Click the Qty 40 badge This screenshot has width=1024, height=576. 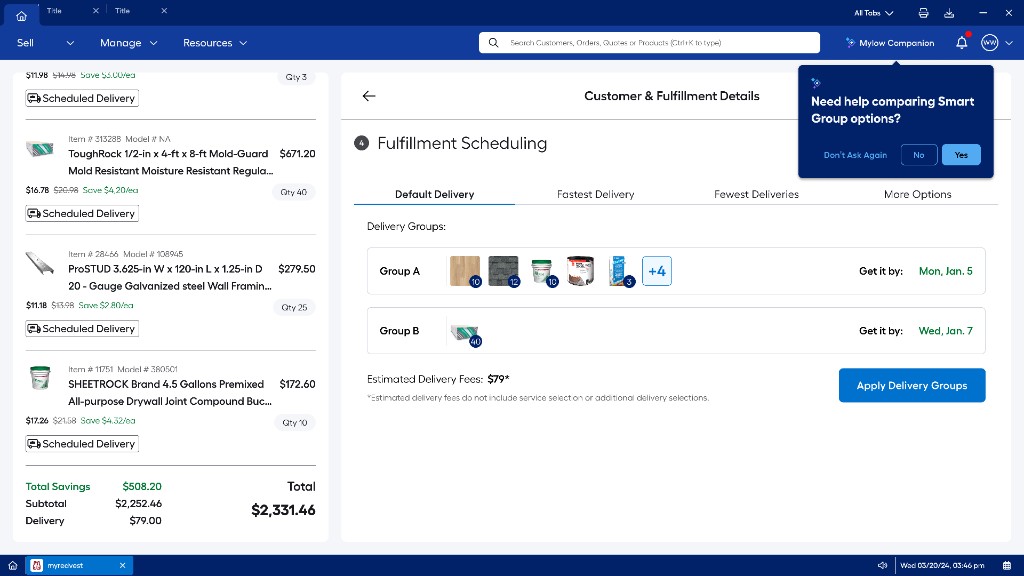click(293, 192)
